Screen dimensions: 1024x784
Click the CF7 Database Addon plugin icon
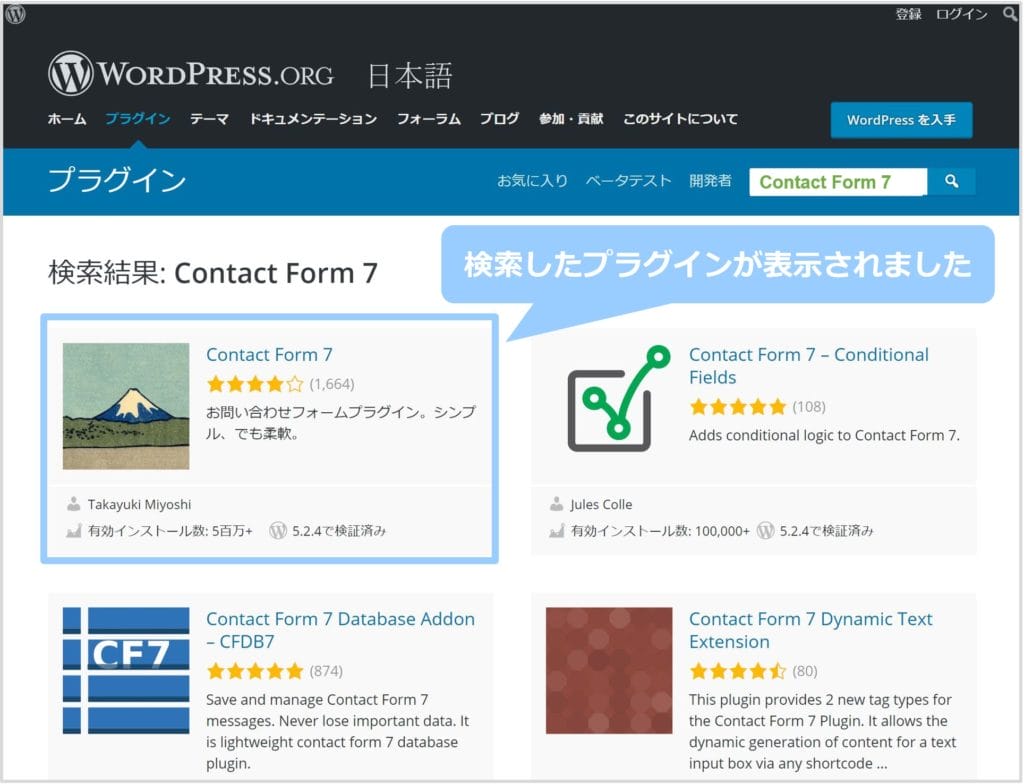pos(126,670)
